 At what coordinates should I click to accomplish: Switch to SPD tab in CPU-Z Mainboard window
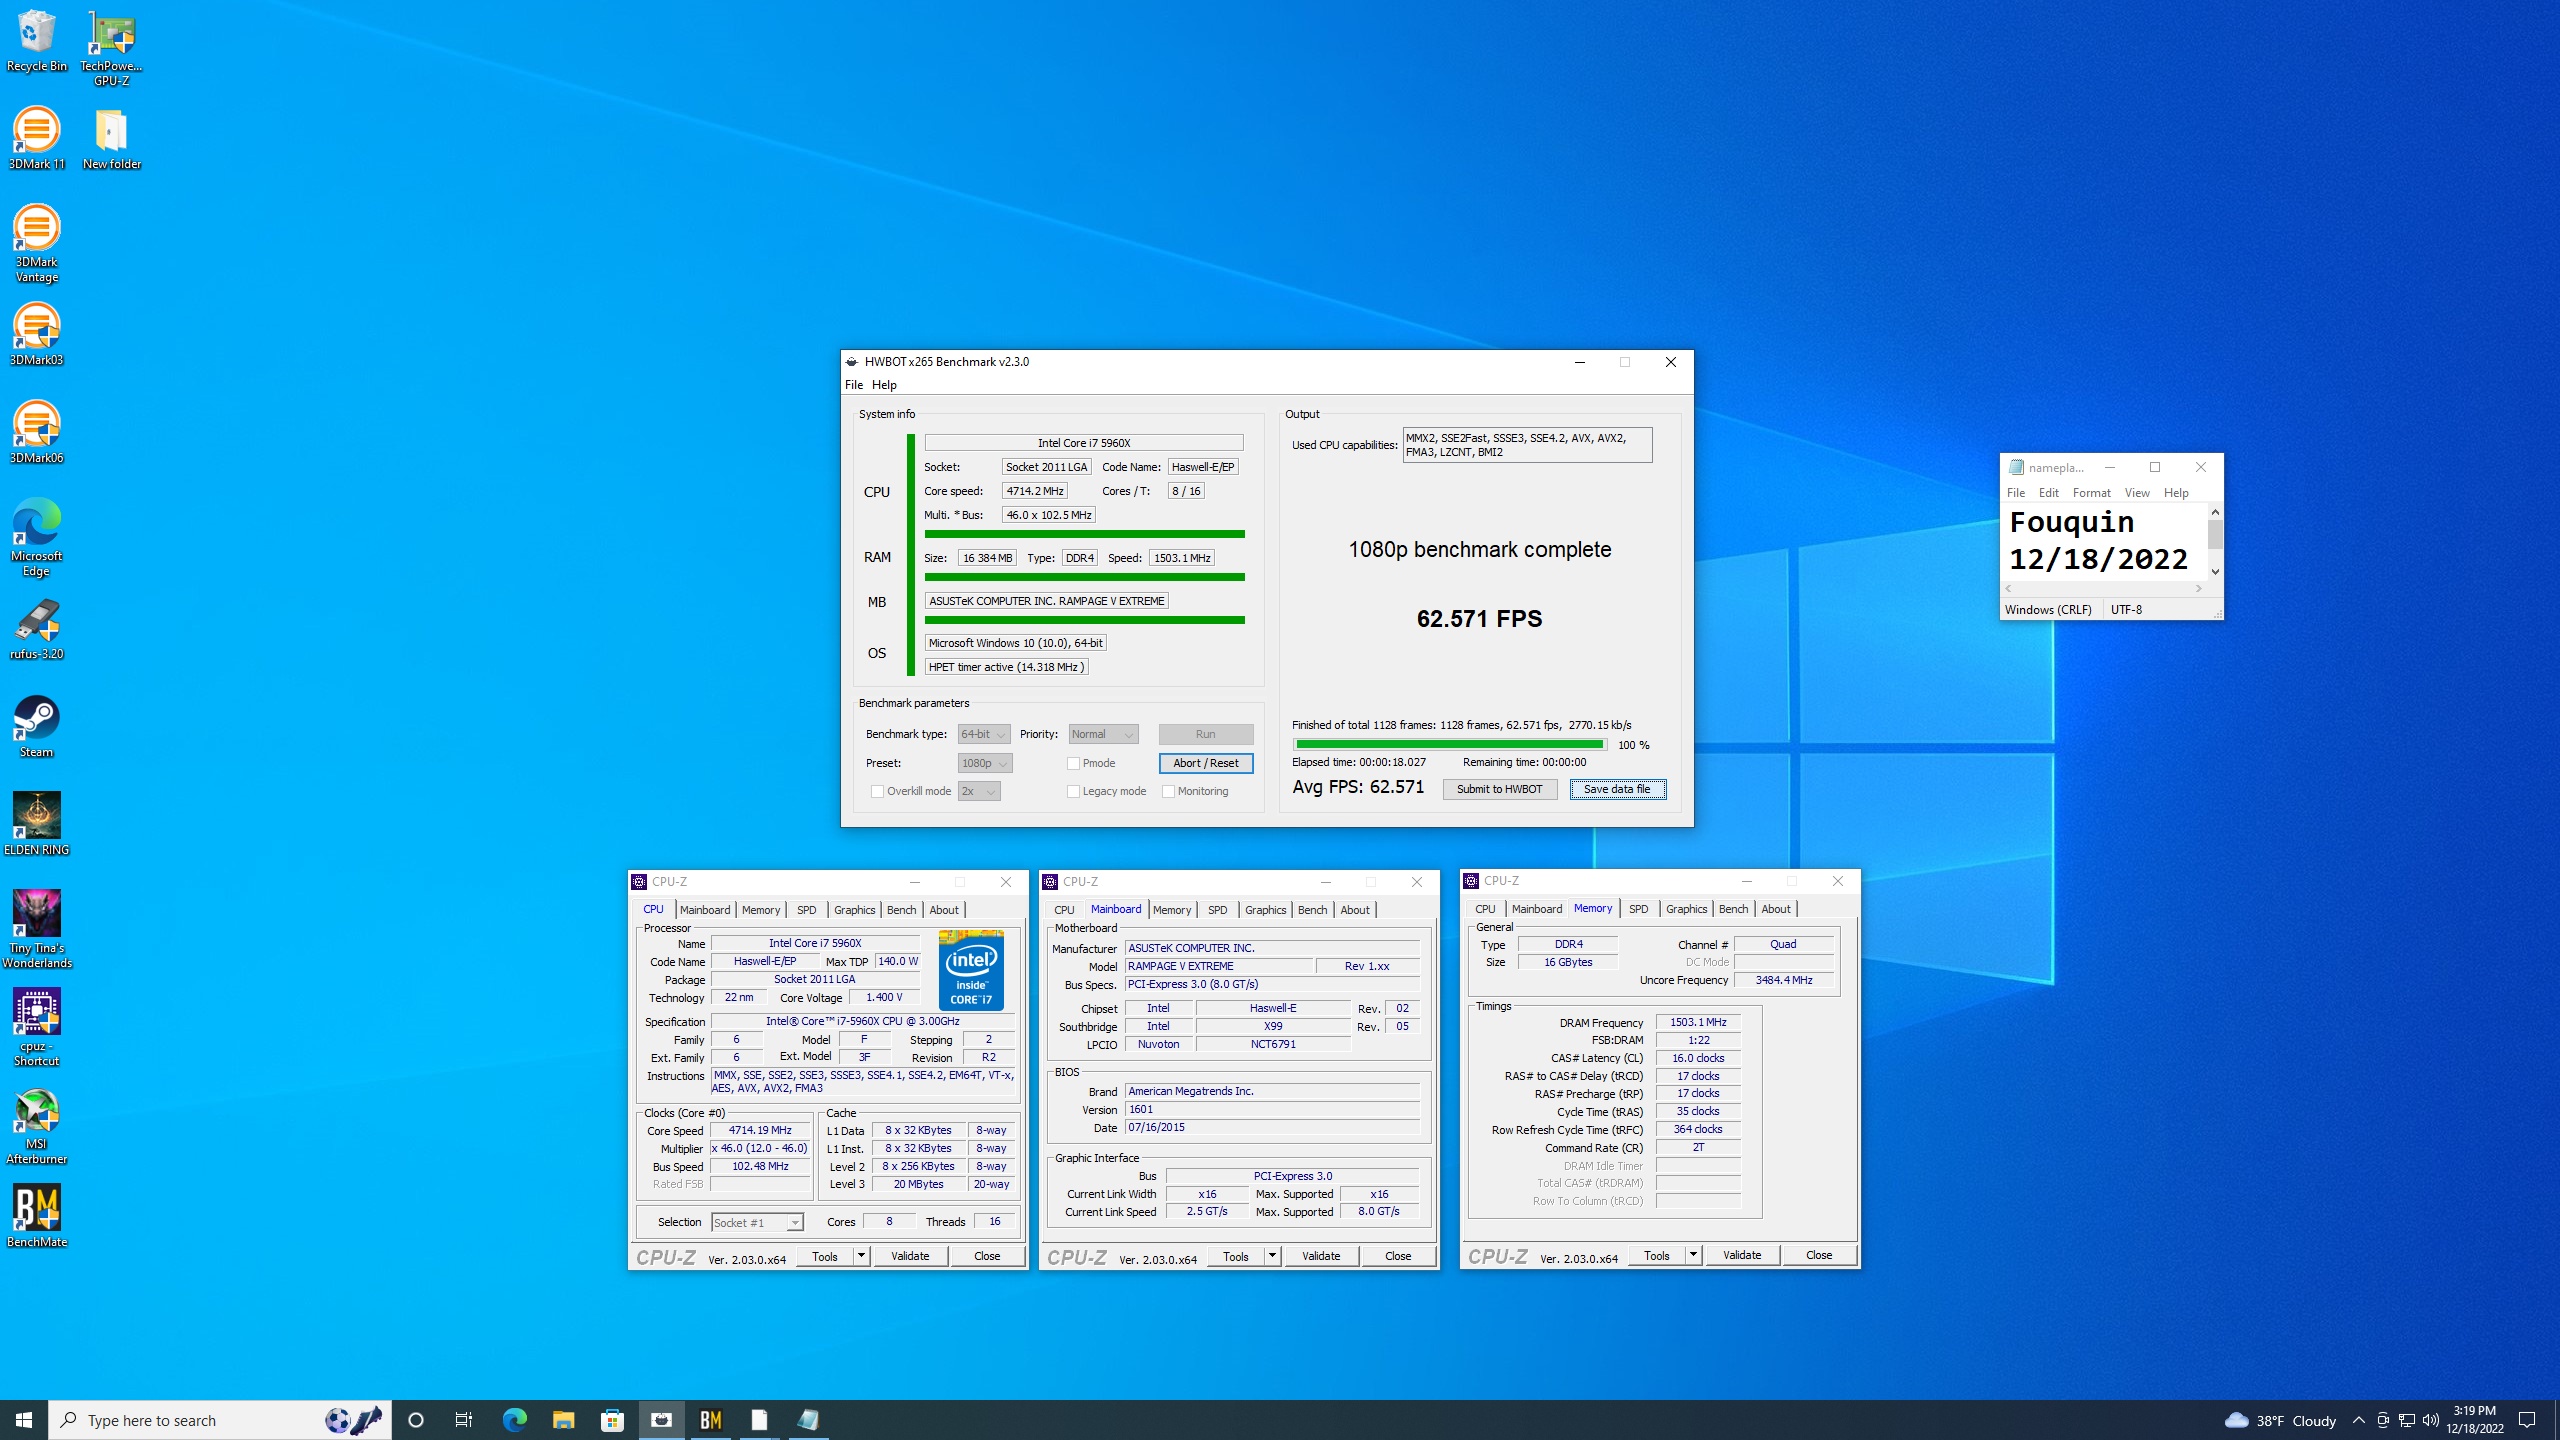[1217, 910]
